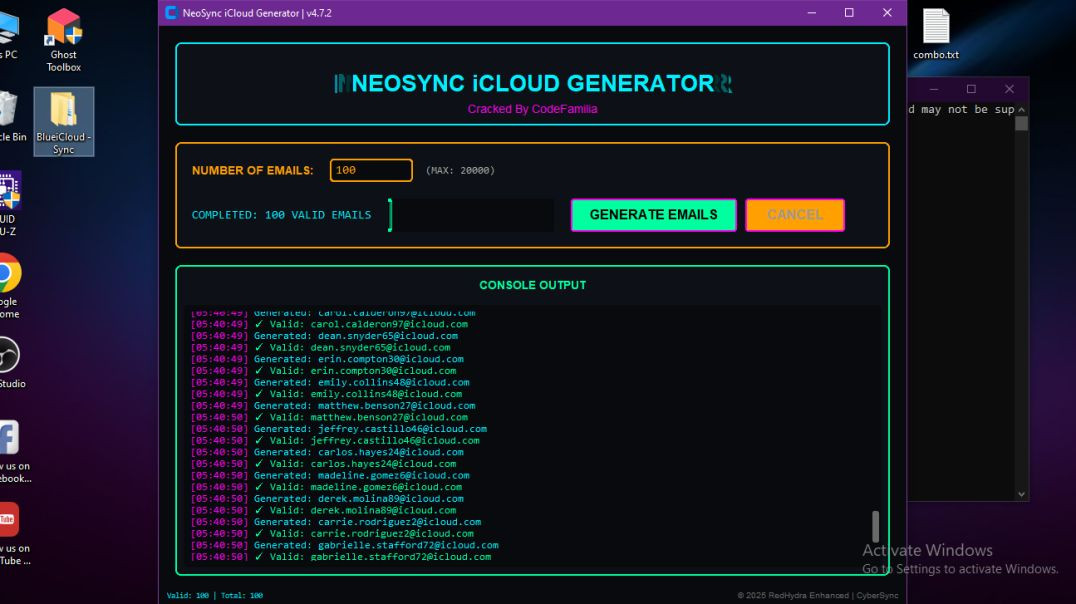This screenshot has width=1076, height=604.
Task: Open the Google Chrome desktop icon
Action: pos(10,286)
